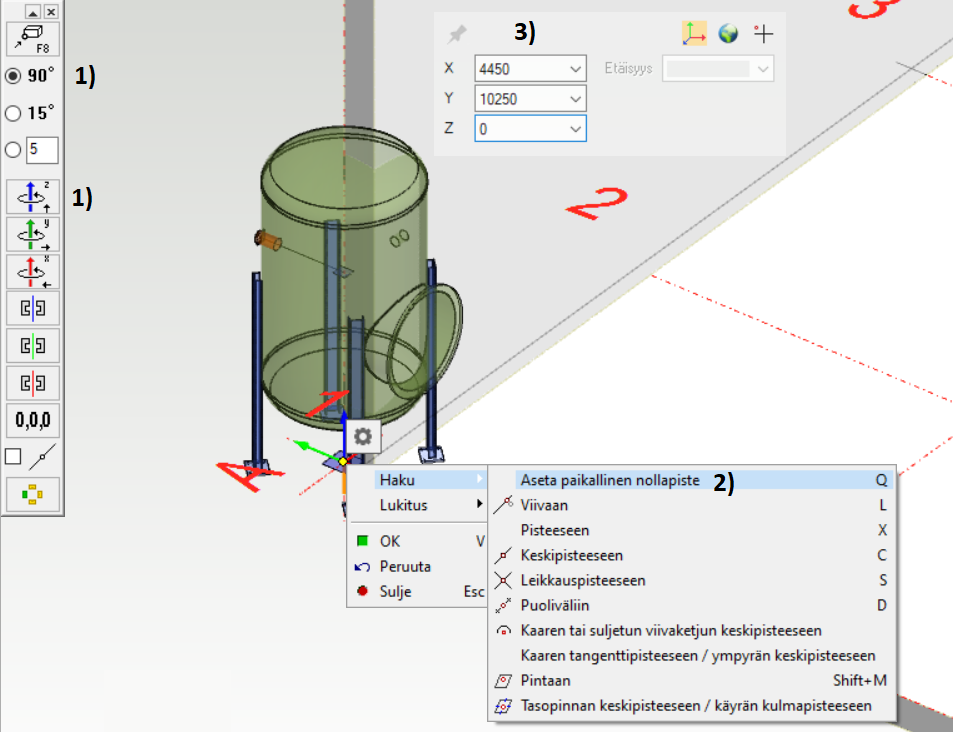Click the blue-line mirror button
953x732 pixels.
click(33, 308)
